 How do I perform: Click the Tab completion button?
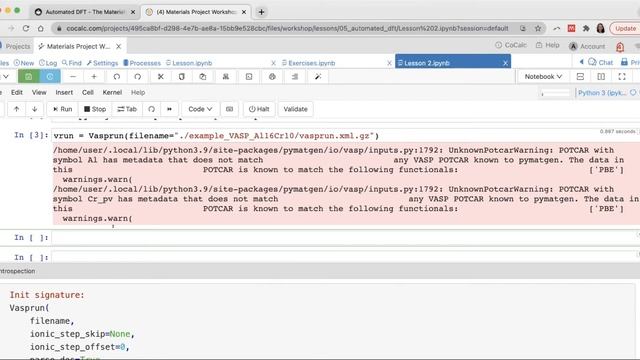[127, 109]
